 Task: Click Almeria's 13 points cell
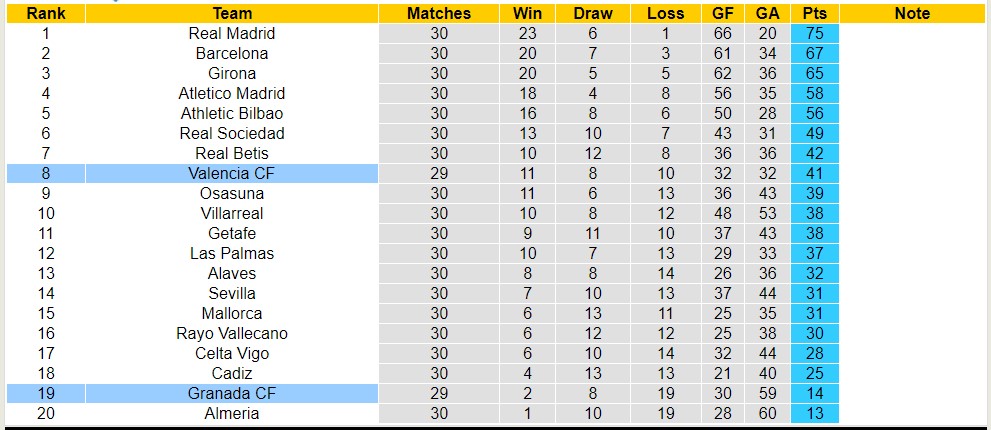(x=814, y=413)
